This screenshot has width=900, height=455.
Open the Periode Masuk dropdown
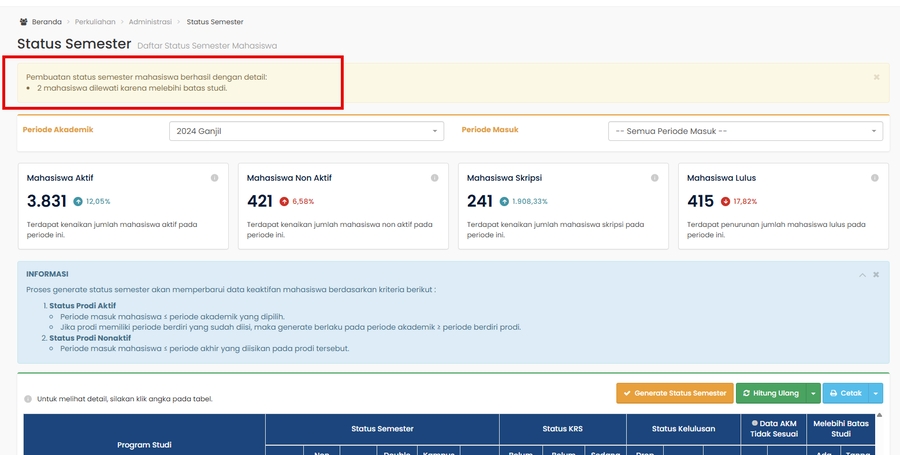[745, 131]
